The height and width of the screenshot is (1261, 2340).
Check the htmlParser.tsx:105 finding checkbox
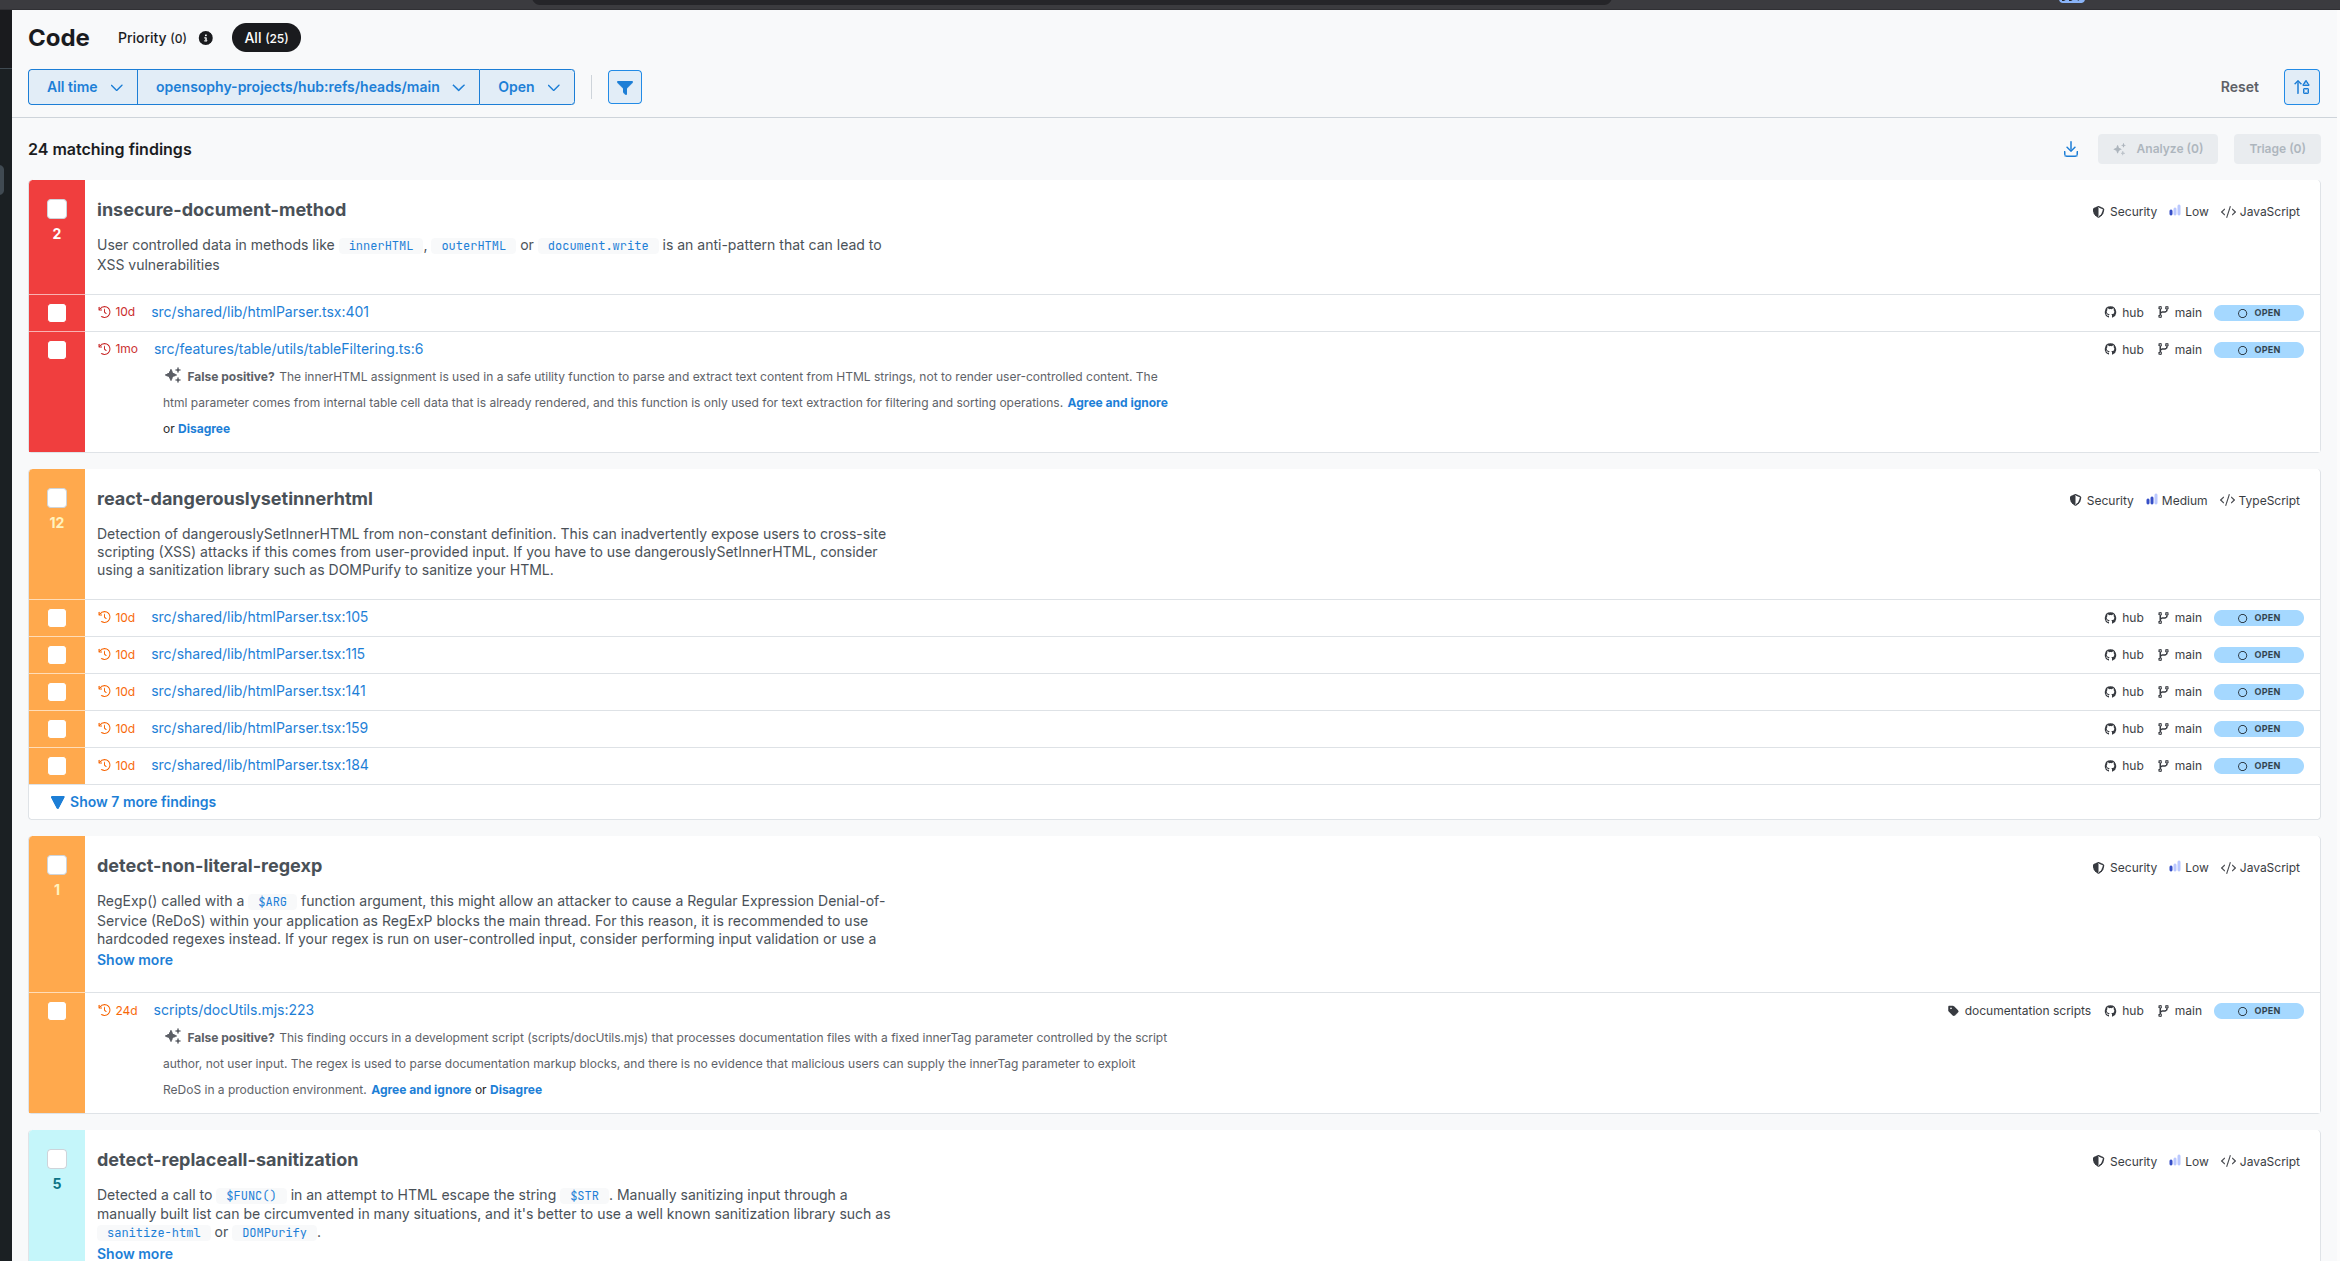coord(57,618)
